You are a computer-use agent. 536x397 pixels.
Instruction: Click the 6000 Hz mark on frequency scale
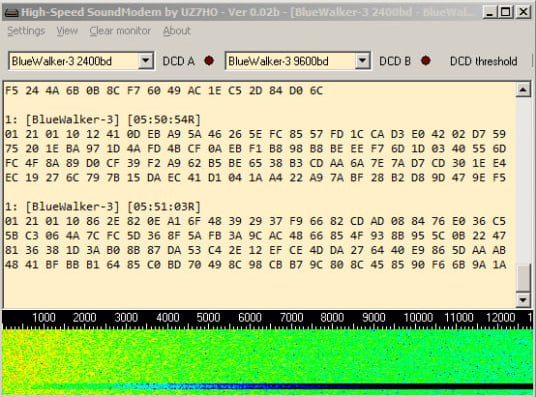250,318
